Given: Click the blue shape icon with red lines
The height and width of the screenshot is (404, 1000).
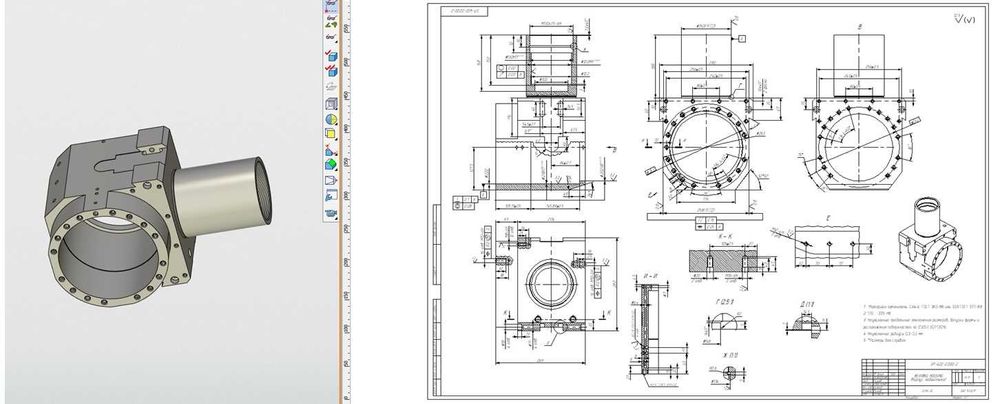Looking at the screenshot, I should click(330, 150).
